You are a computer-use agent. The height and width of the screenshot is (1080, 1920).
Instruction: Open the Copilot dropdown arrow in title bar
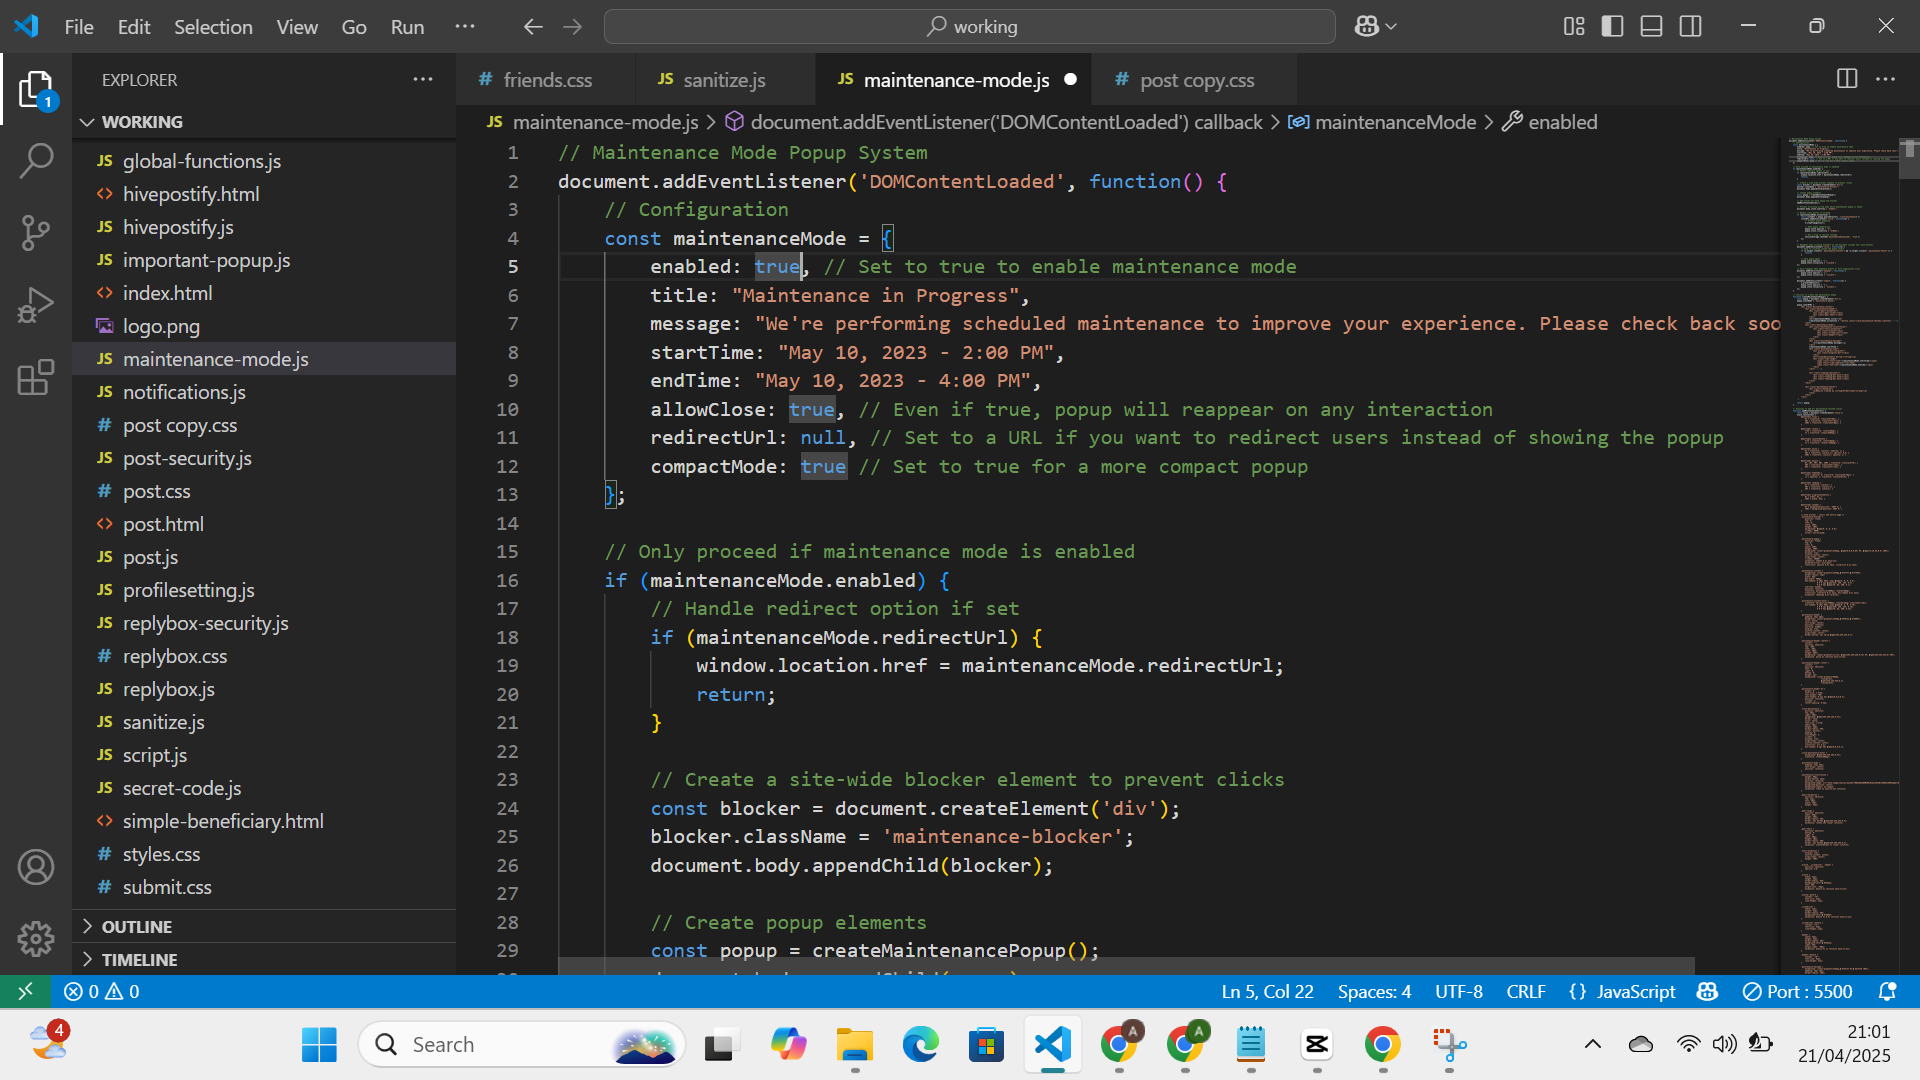point(1391,27)
